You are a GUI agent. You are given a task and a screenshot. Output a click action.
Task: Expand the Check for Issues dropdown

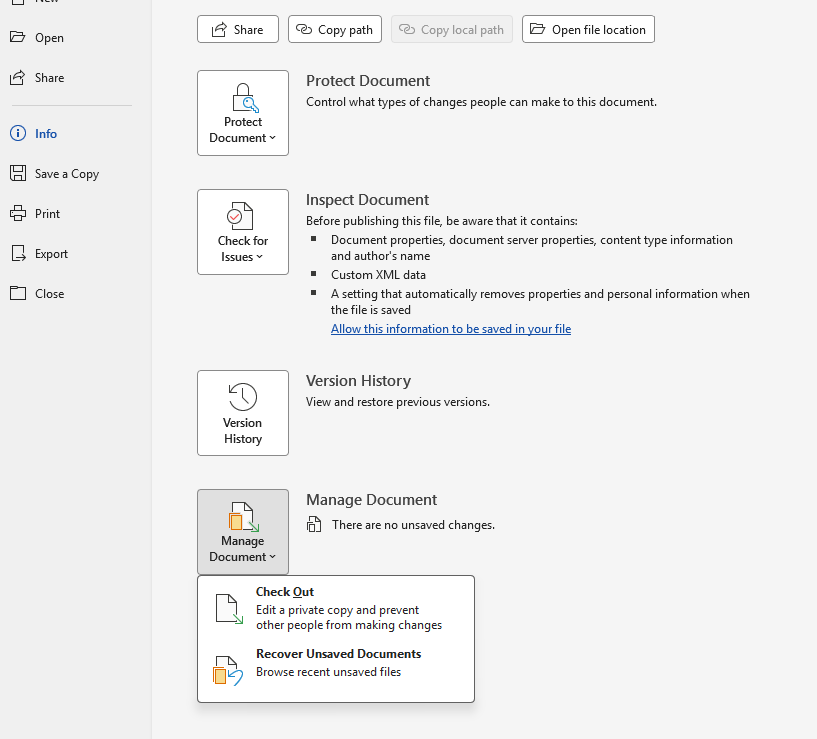click(243, 232)
